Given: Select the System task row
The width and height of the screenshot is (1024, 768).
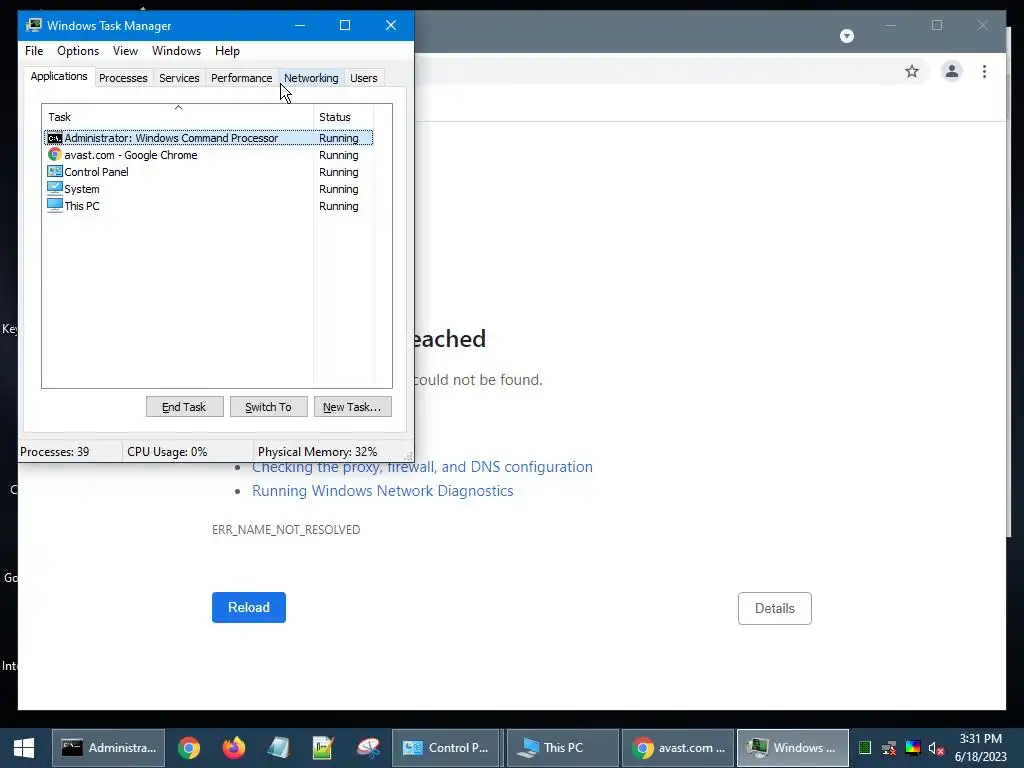Looking at the screenshot, I should coord(209,189).
